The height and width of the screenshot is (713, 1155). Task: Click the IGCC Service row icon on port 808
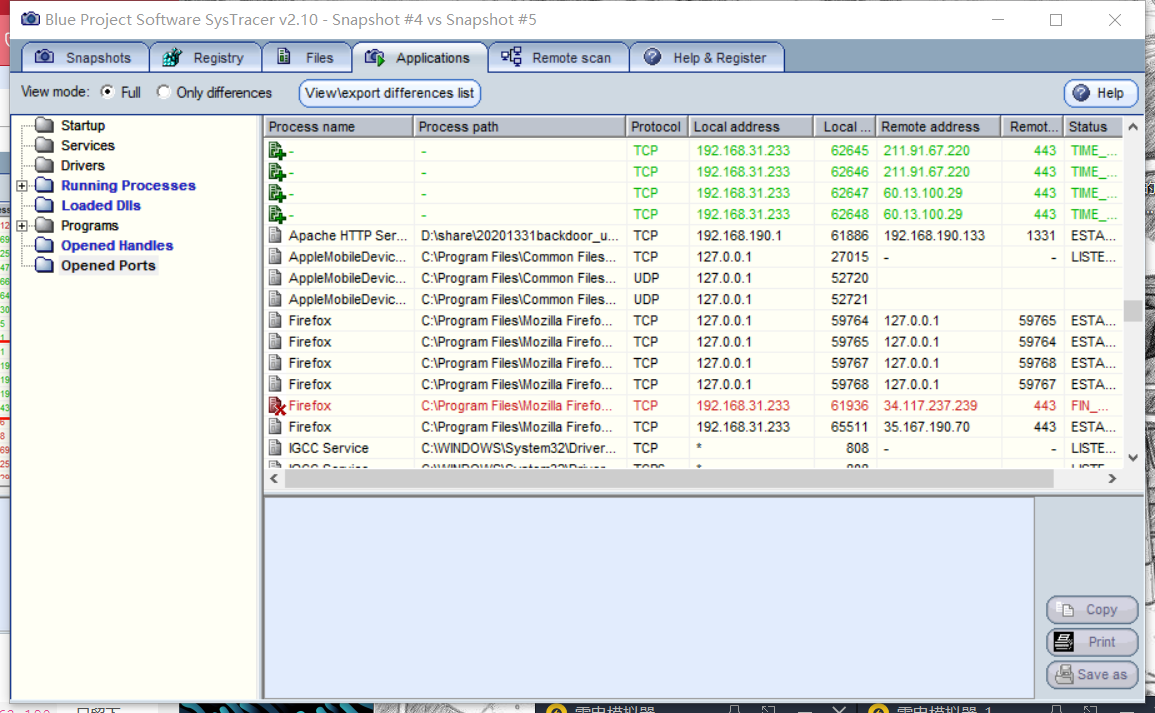pos(275,448)
